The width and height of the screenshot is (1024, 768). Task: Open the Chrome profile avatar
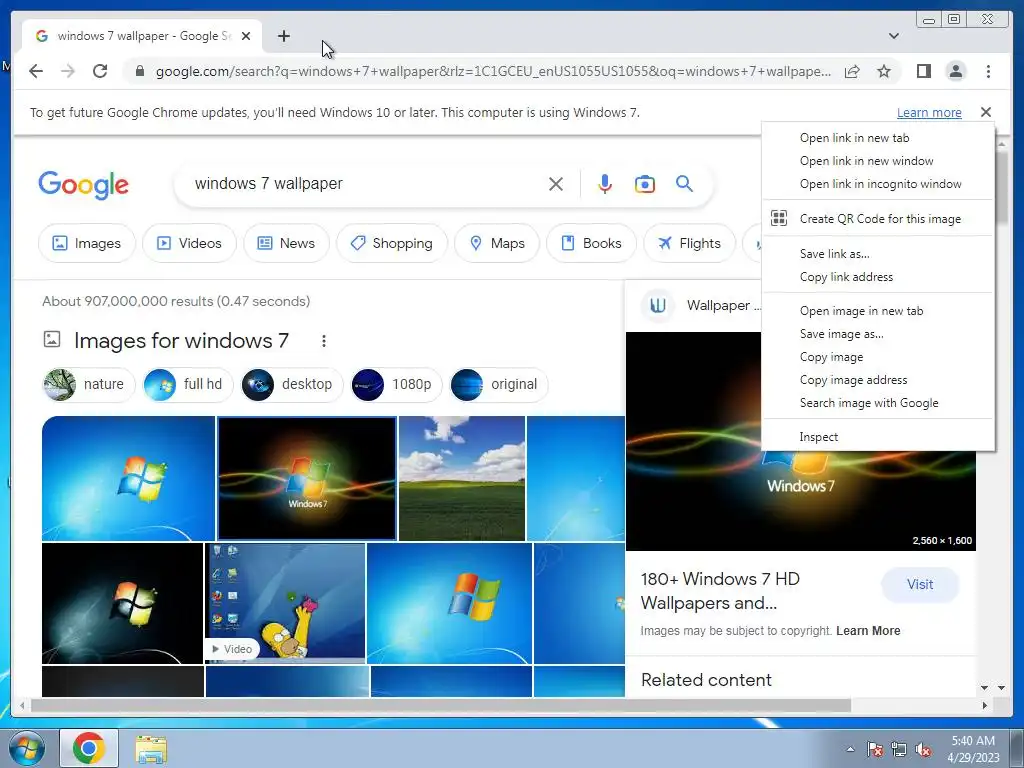(x=955, y=71)
